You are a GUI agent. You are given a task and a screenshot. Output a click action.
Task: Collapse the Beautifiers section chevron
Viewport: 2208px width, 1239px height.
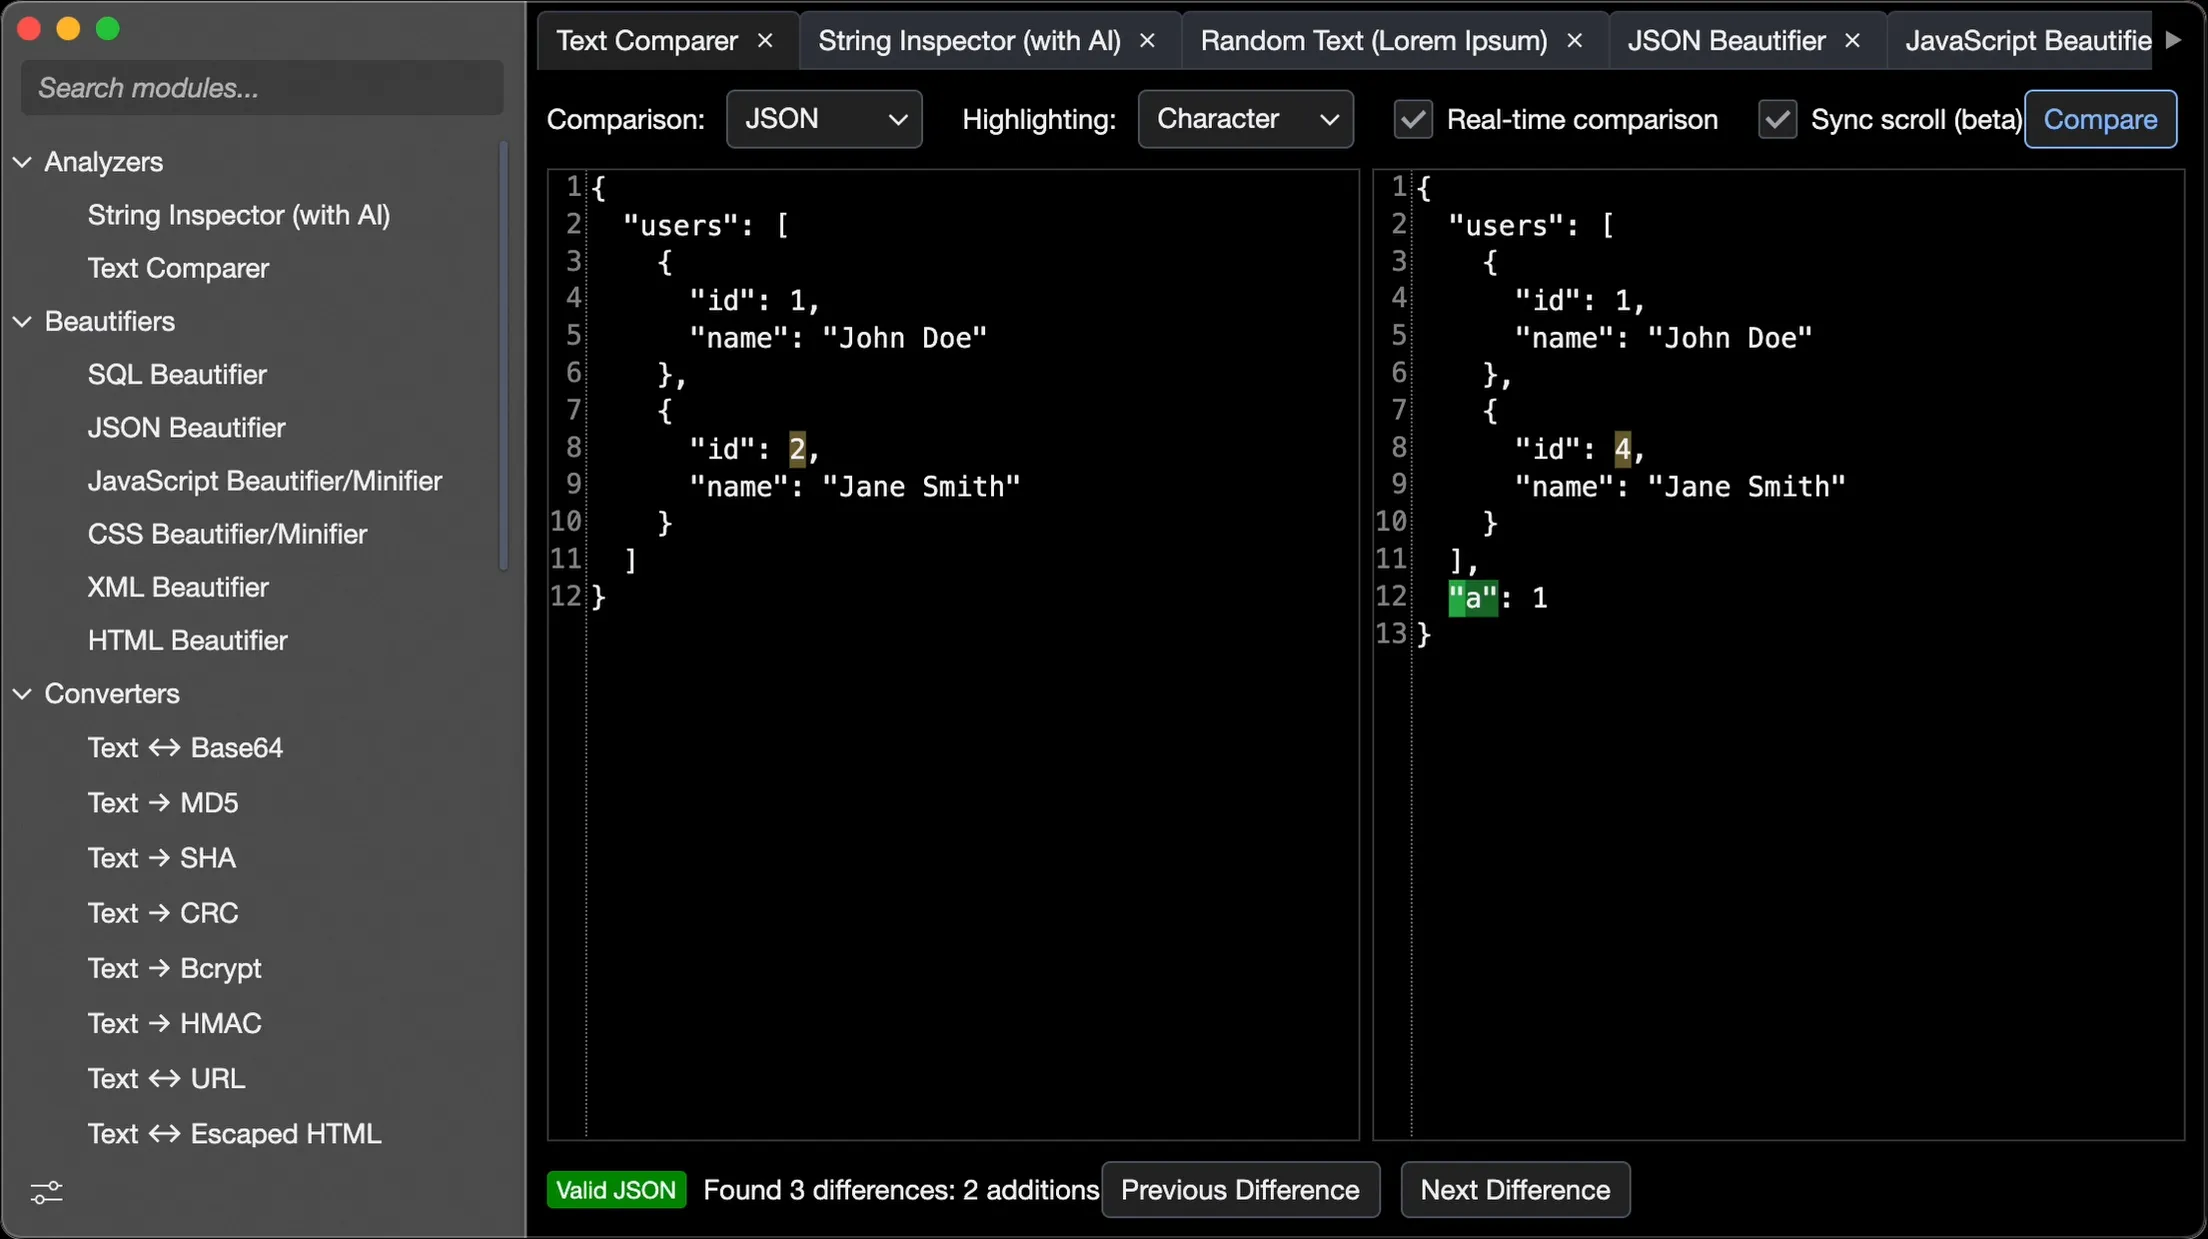click(x=23, y=322)
